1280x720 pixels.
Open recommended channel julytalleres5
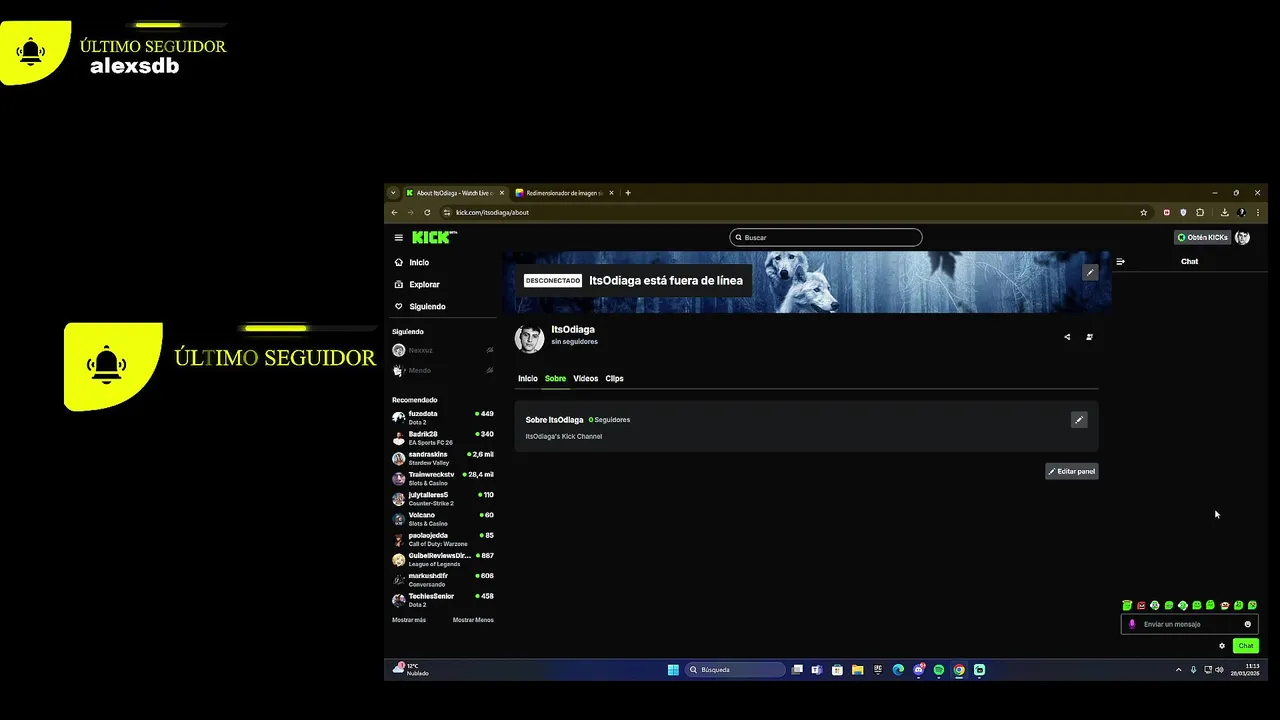click(443, 498)
